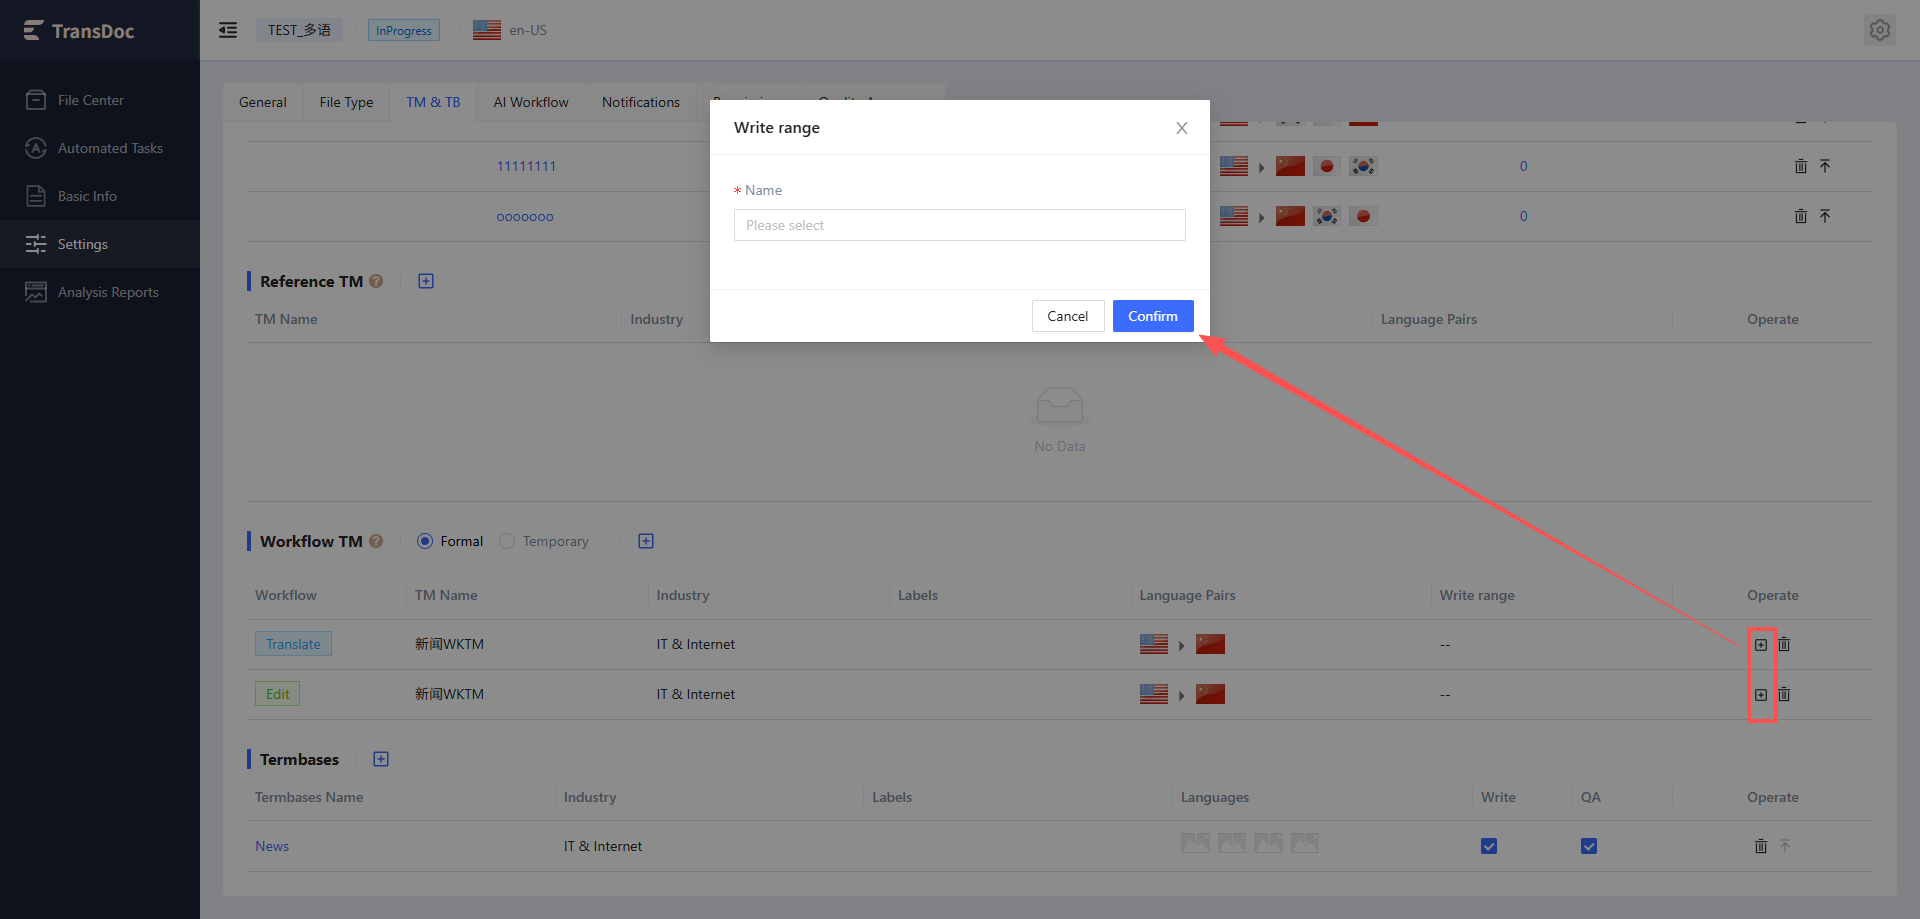The width and height of the screenshot is (1920, 919).
Task: Delete the Edit workflow TM row
Action: (x=1784, y=694)
